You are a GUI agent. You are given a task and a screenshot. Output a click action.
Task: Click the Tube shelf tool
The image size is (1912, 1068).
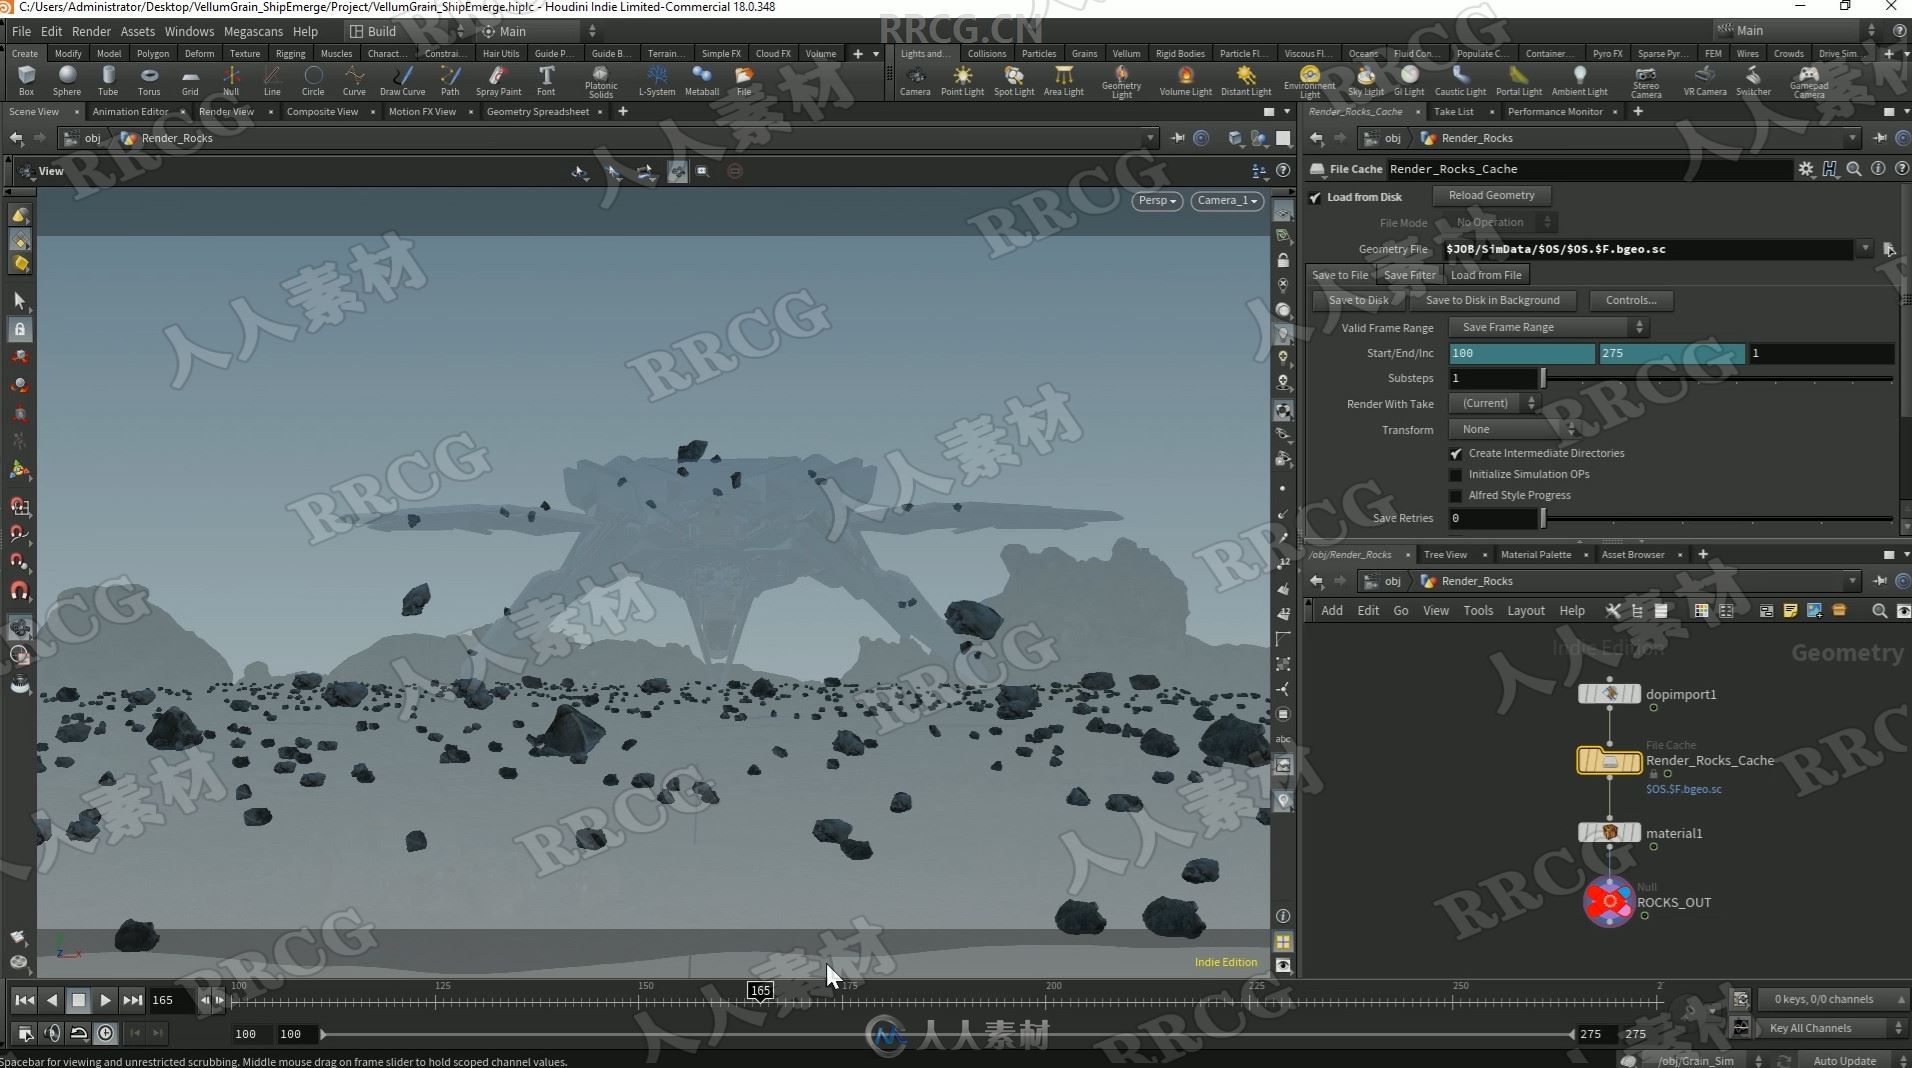point(108,80)
